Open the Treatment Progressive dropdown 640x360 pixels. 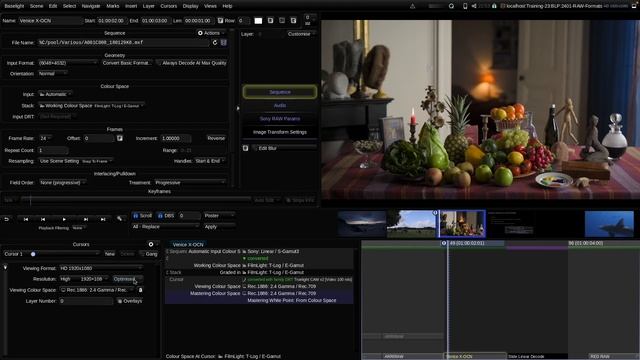pyautogui.click(x=190, y=182)
